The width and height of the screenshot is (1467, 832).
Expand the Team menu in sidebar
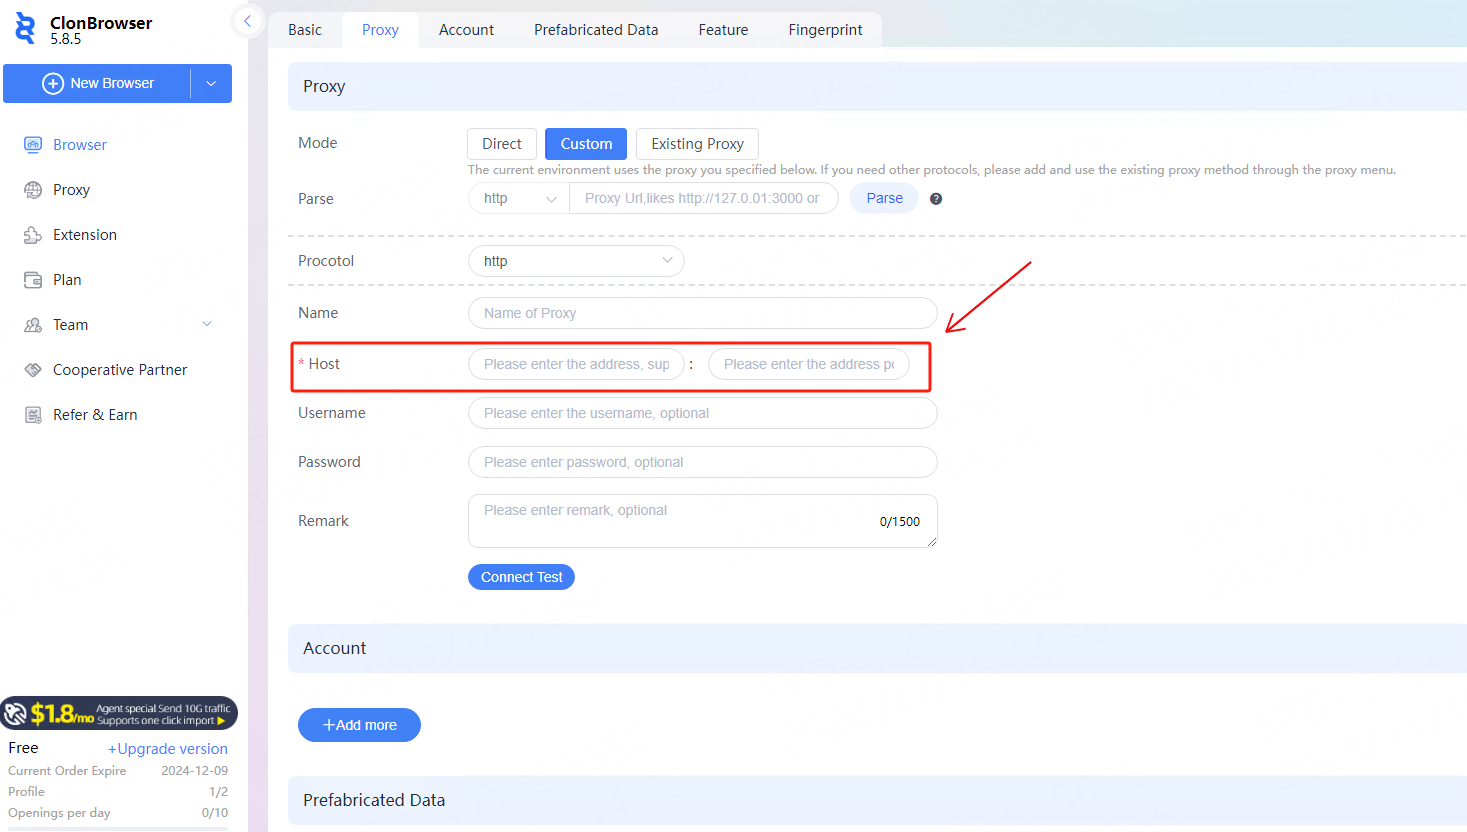click(x=207, y=324)
